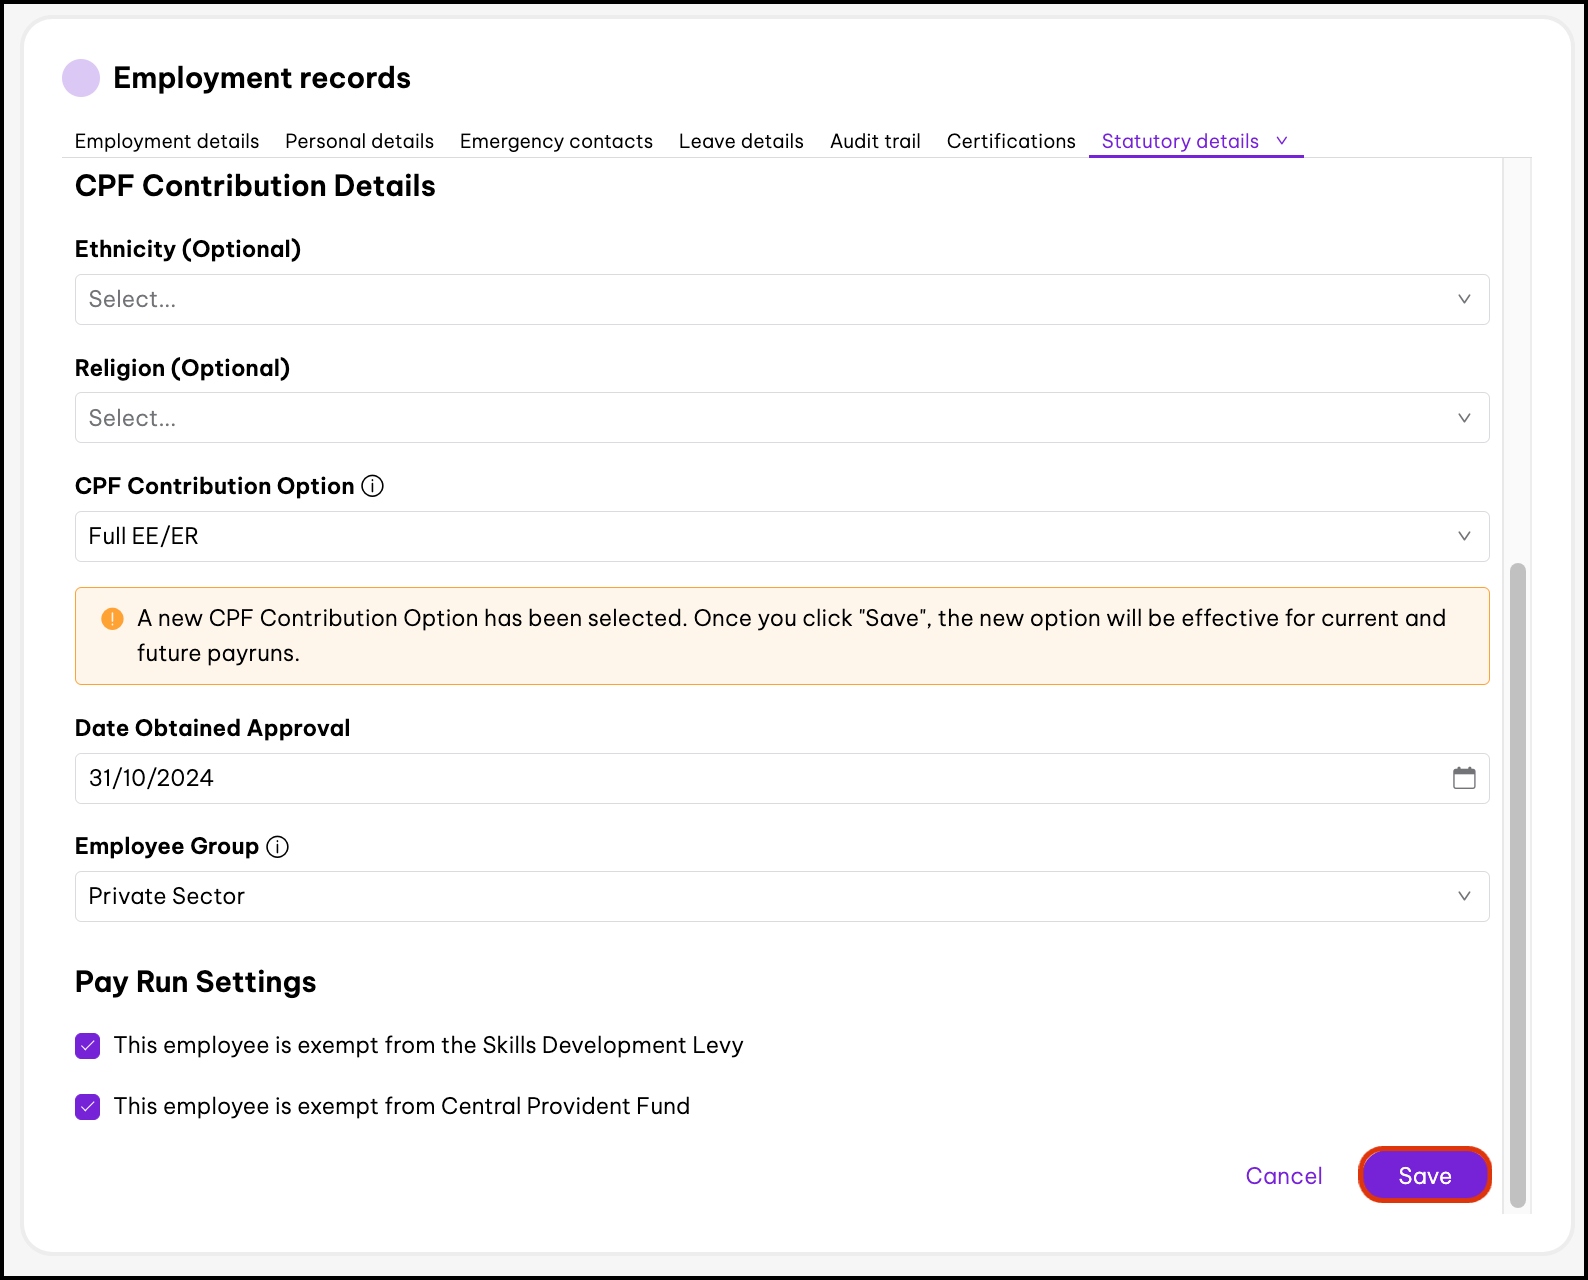Click the chevron arrow on Statutory details tab
The width and height of the screenshot is (1588, 1280).
pyautogui.click(x=1282, y=141)
